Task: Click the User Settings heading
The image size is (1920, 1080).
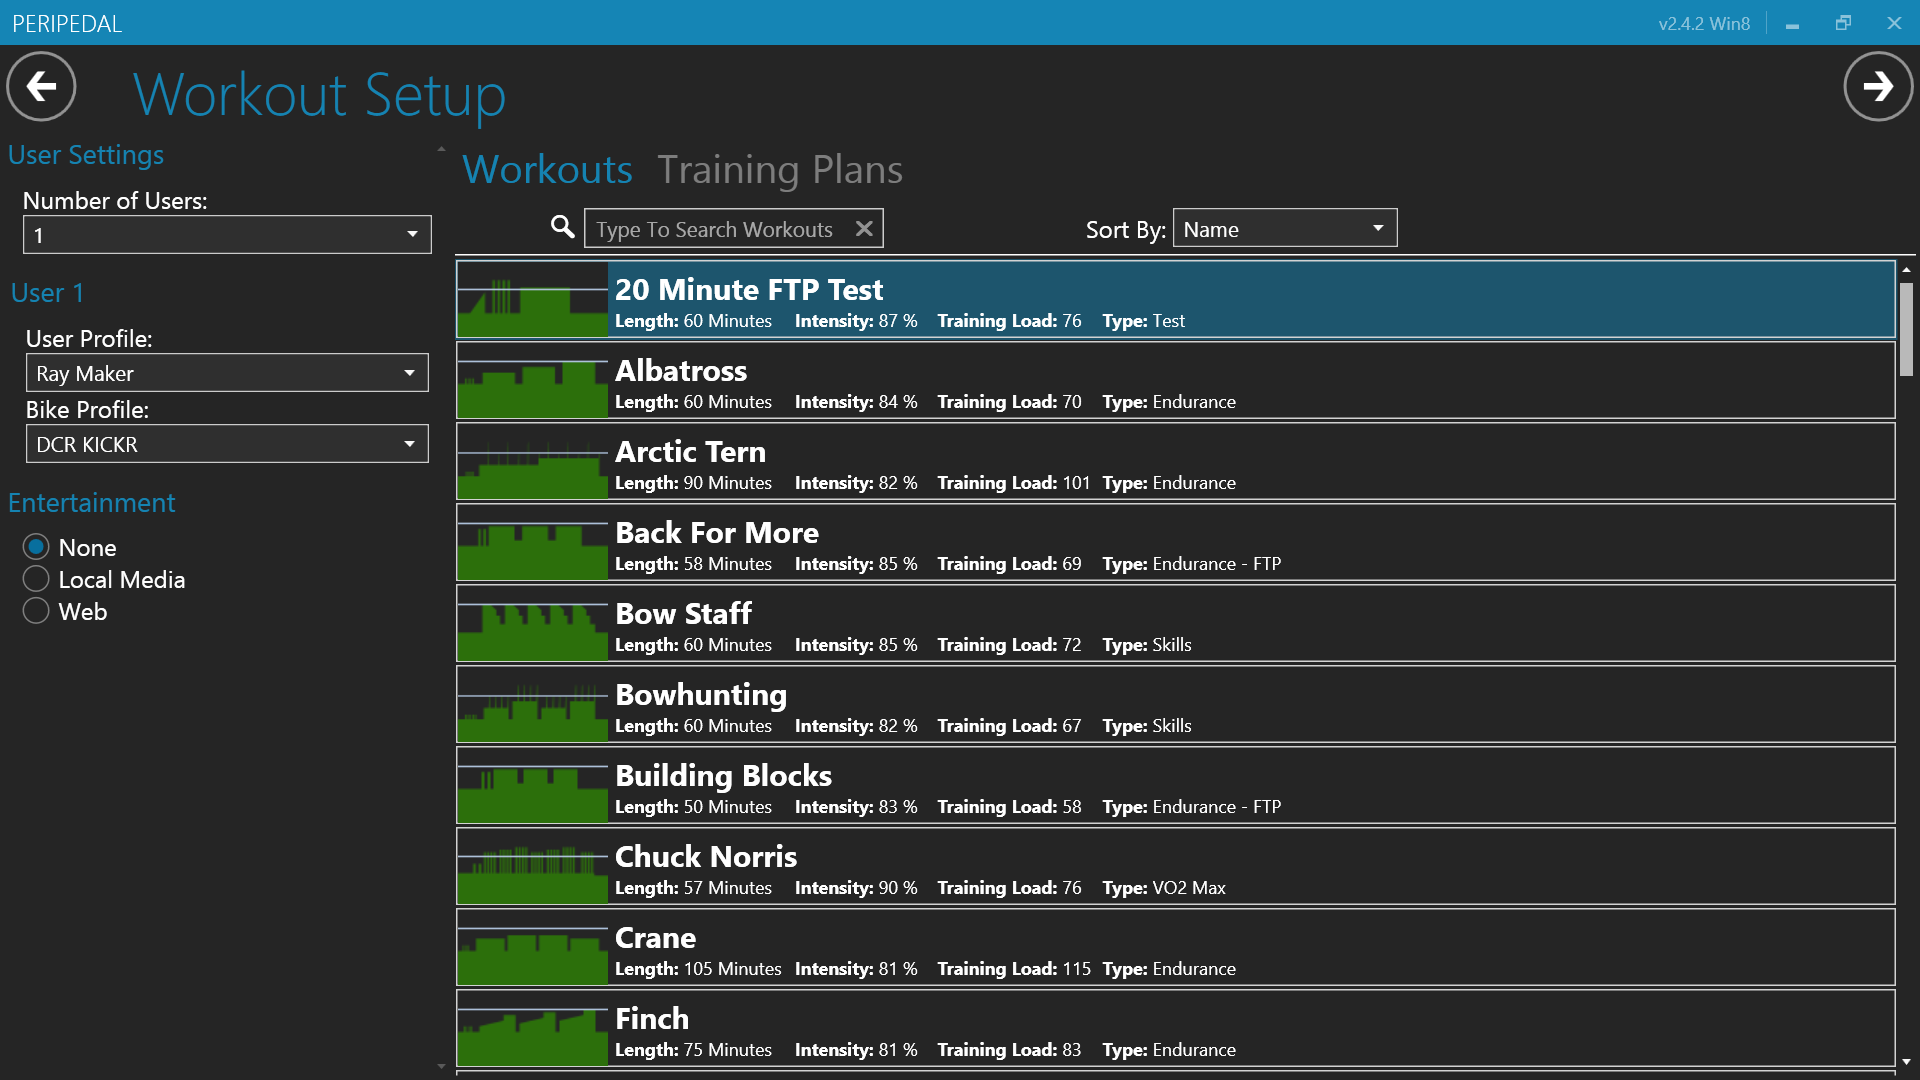Action: tap(86, 155)
